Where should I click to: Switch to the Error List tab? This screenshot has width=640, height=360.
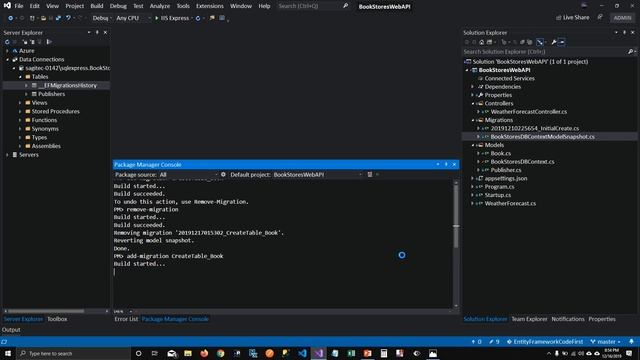(126, 319)
